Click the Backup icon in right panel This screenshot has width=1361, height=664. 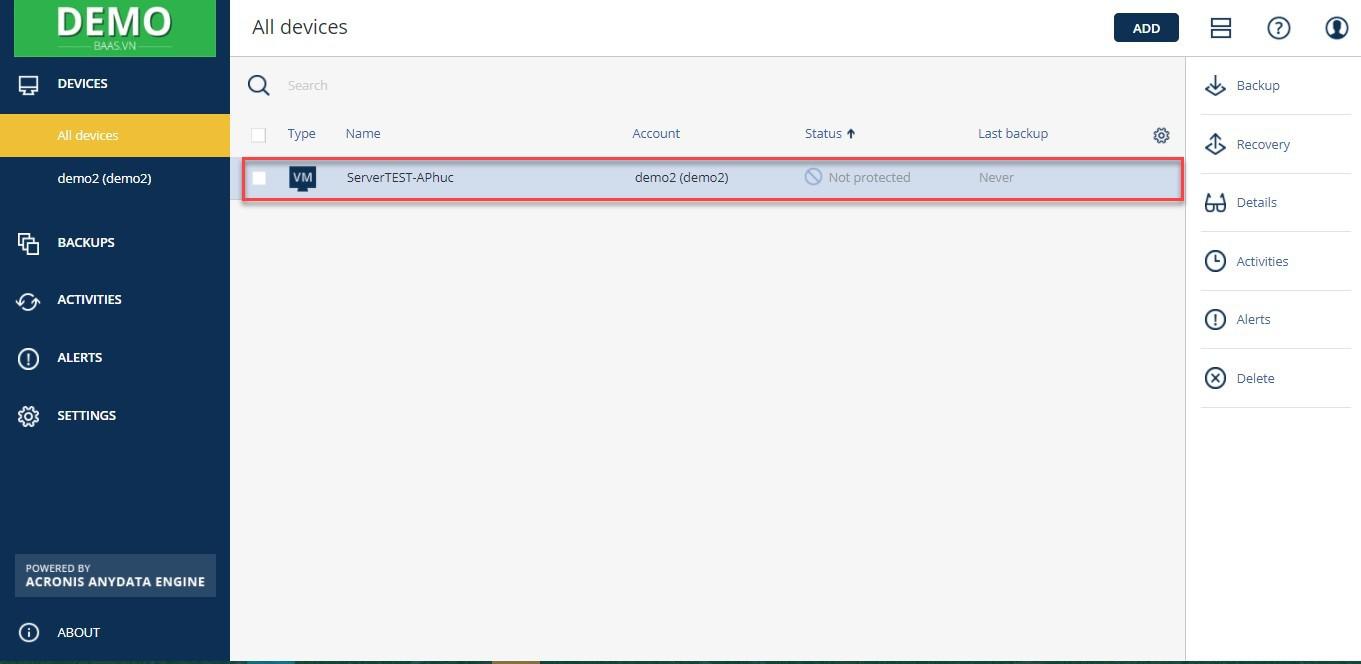pyautogui.click(x=1215, y=86)
